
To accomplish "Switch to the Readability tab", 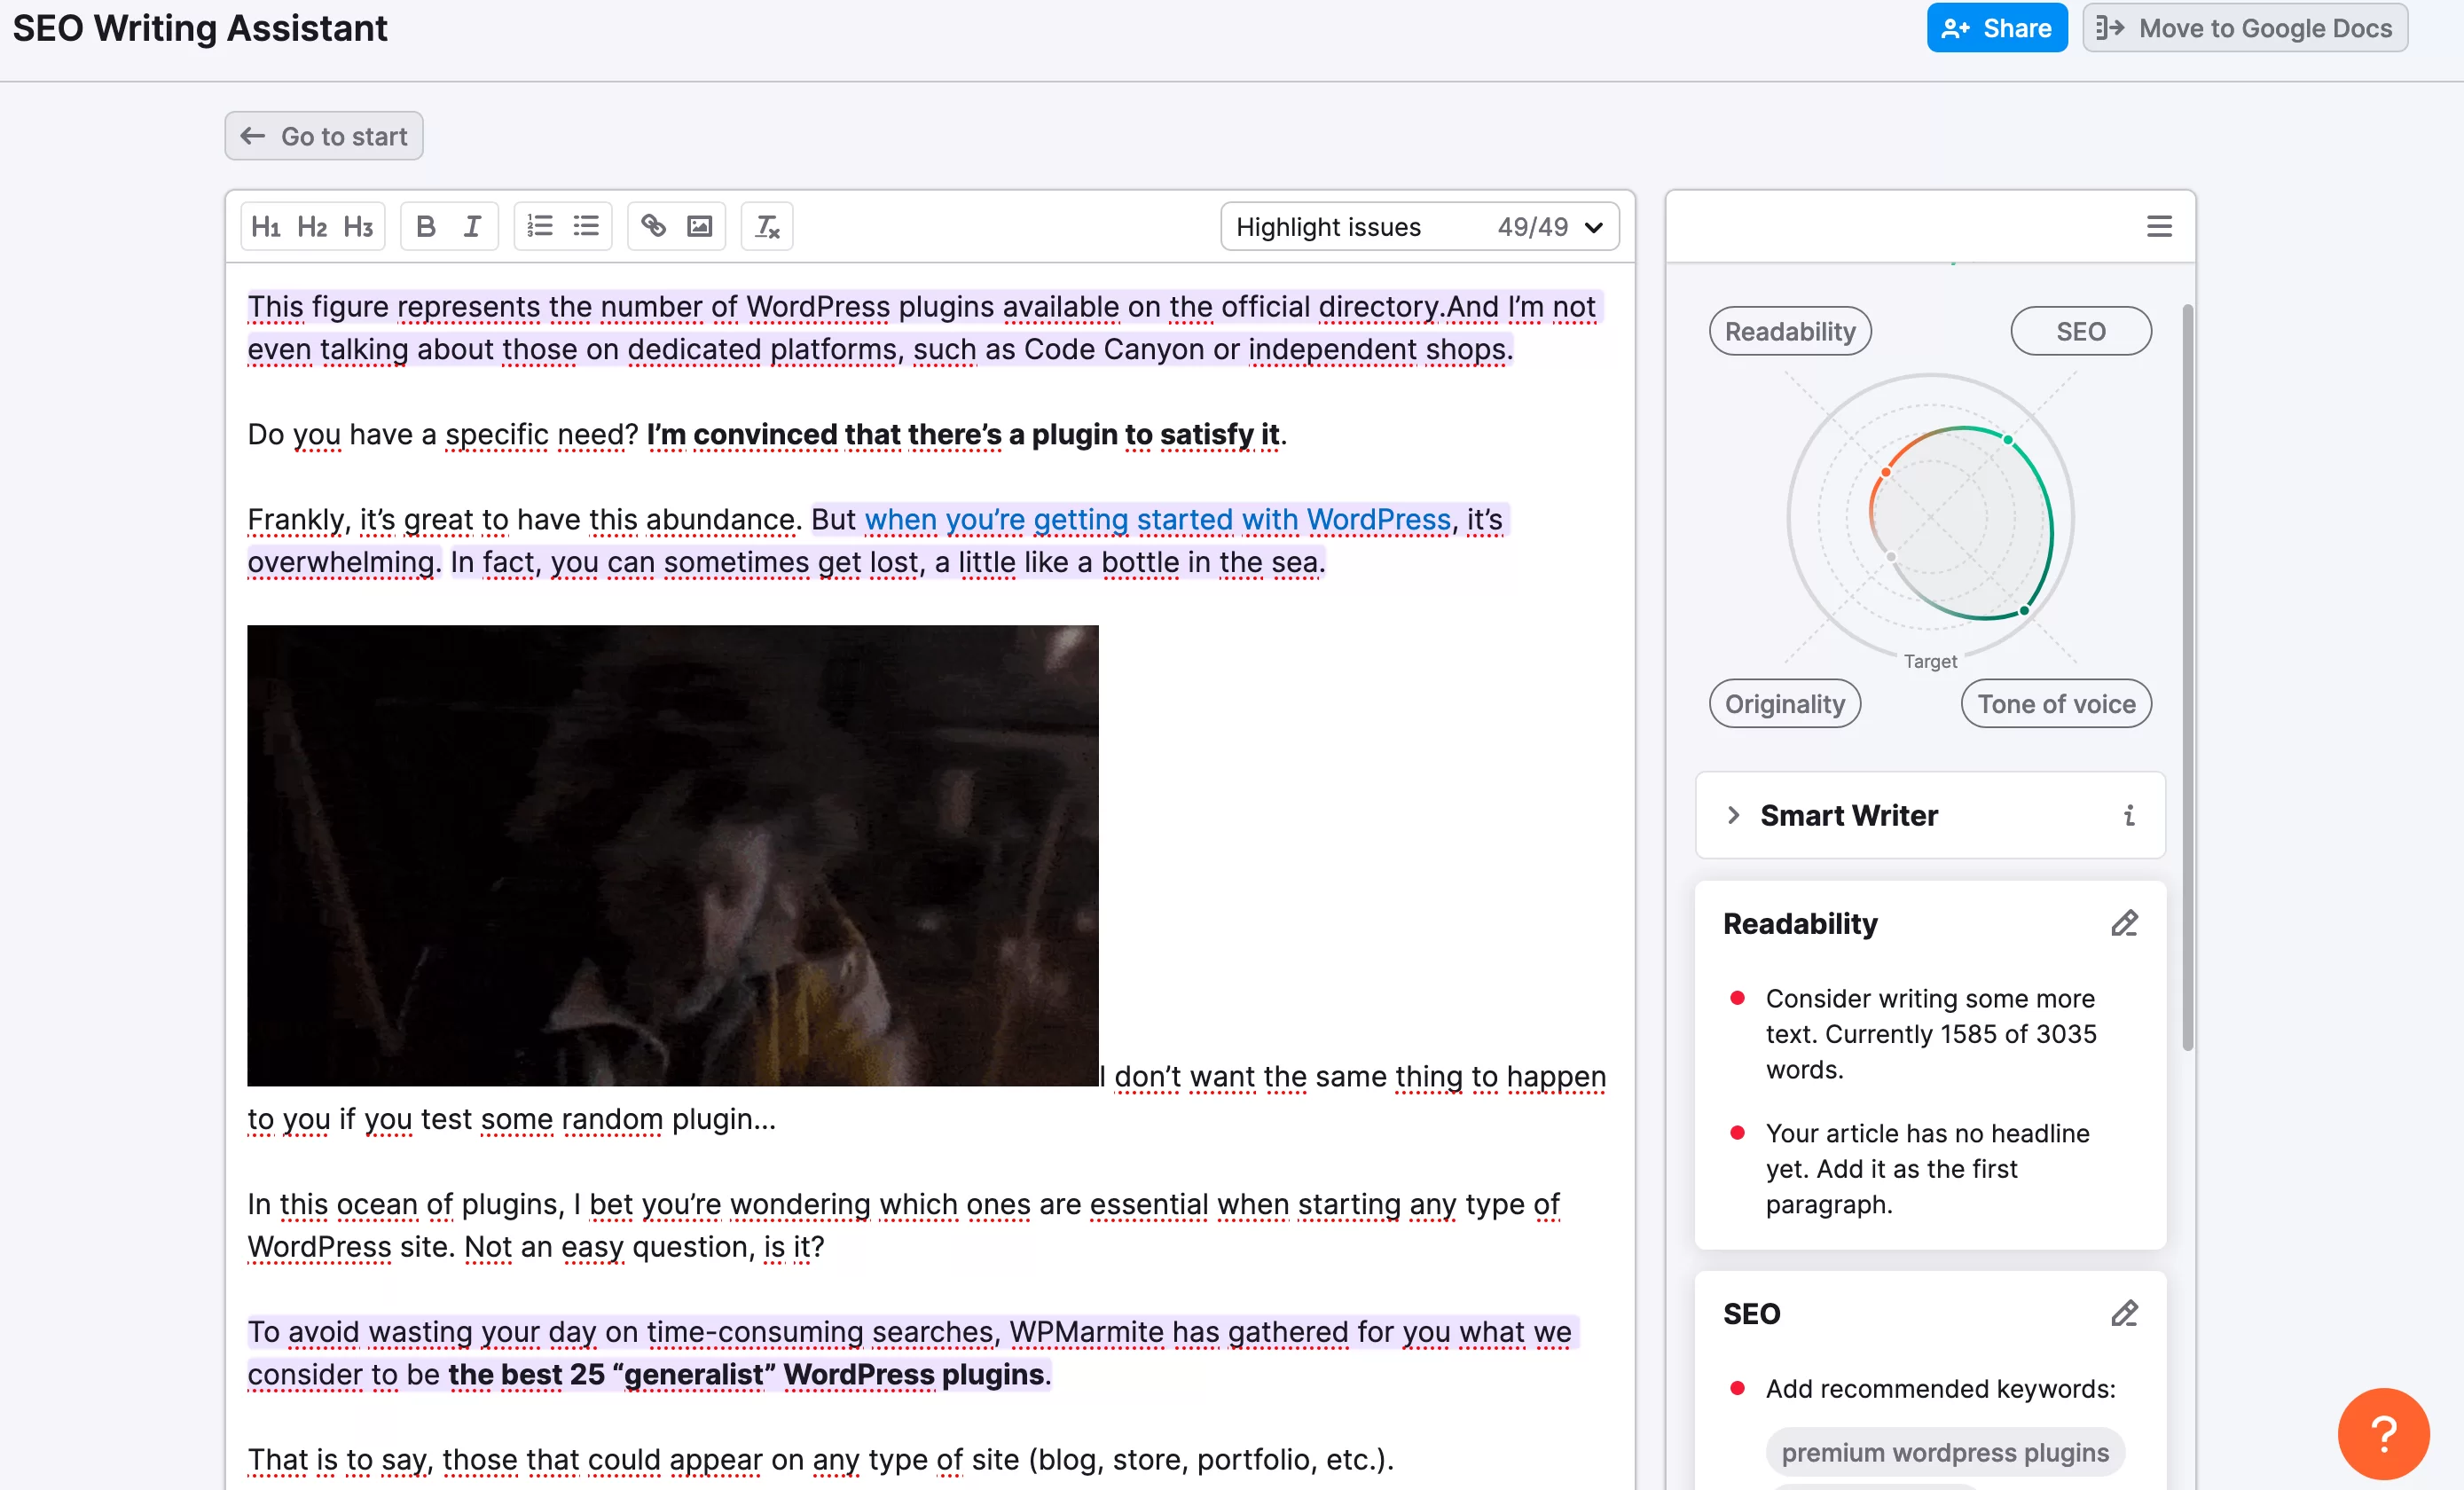I will coord(1788,331).
